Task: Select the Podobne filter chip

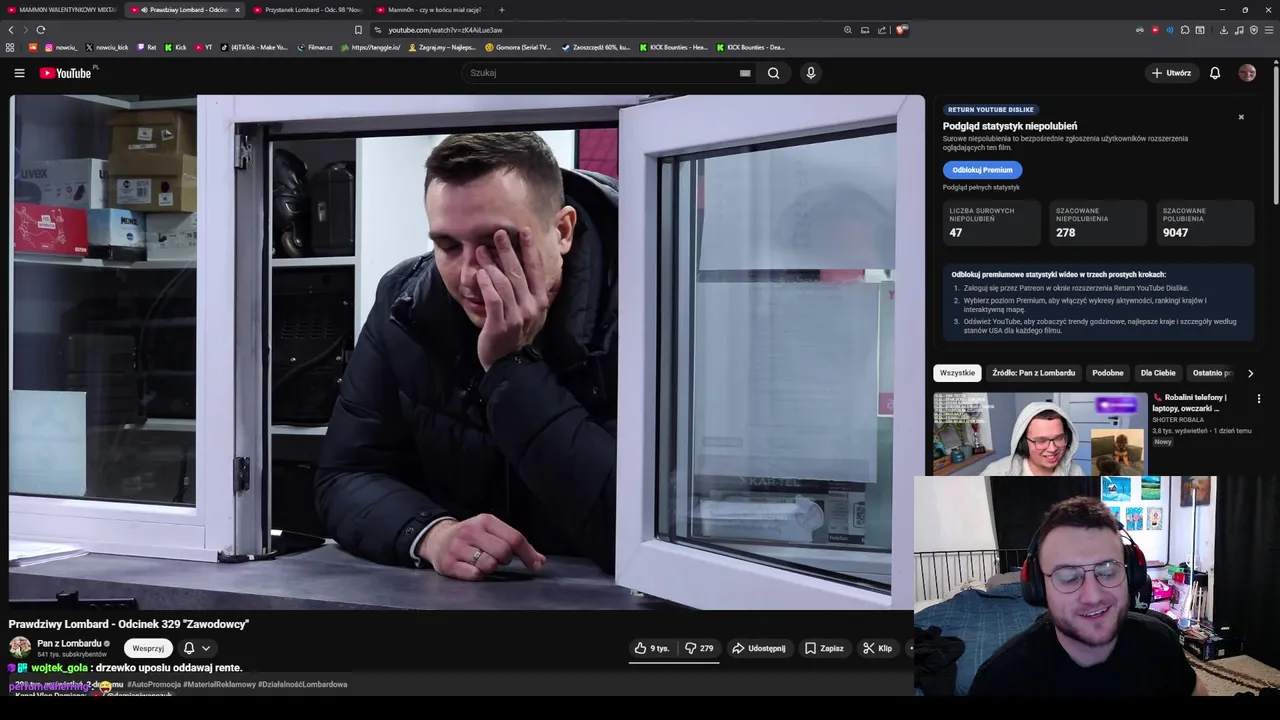Action: pyautogui.click(x=1107, y=373)
